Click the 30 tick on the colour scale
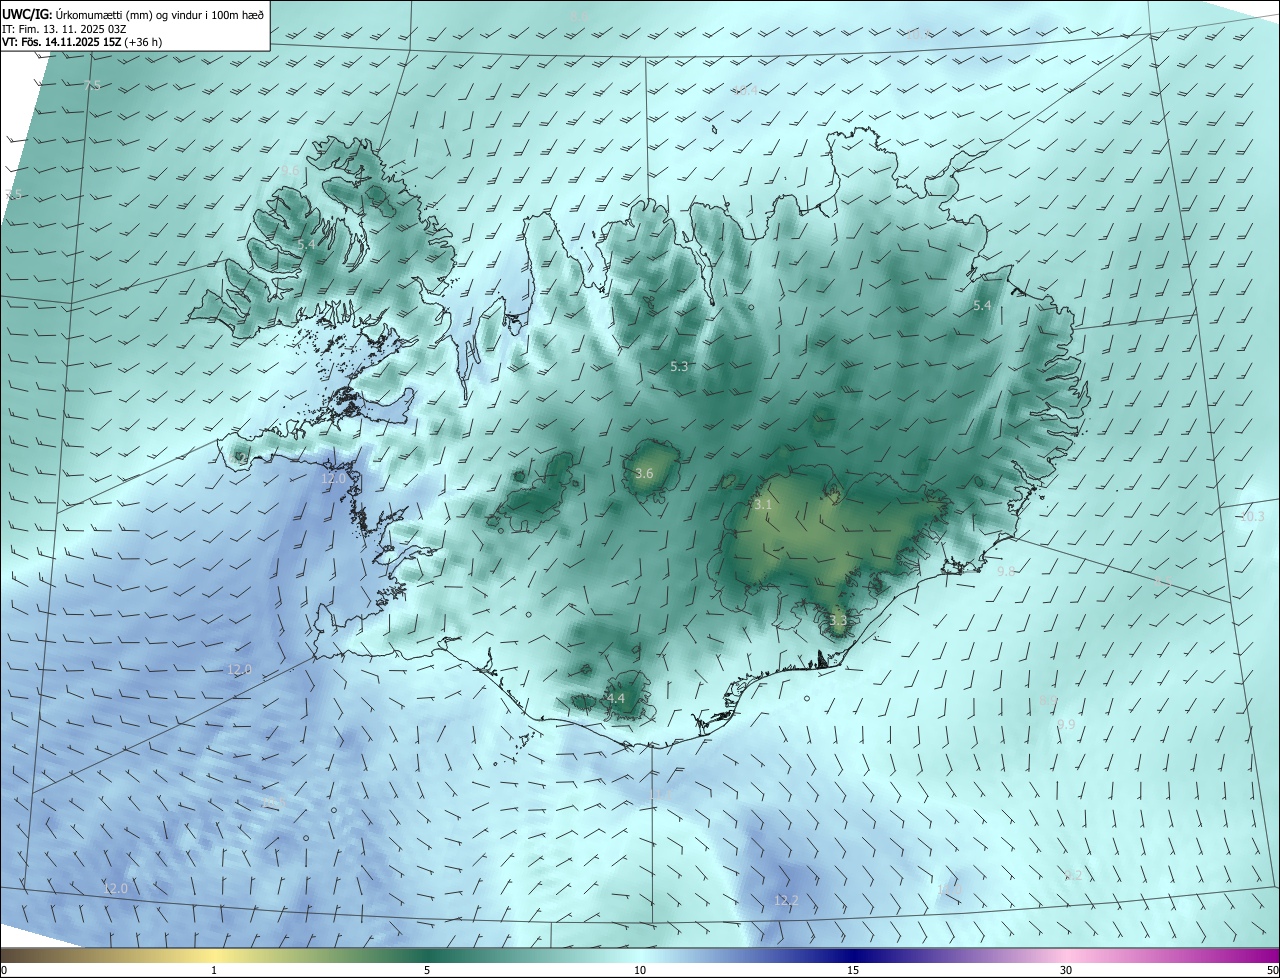 click(x=1066, y=970)
